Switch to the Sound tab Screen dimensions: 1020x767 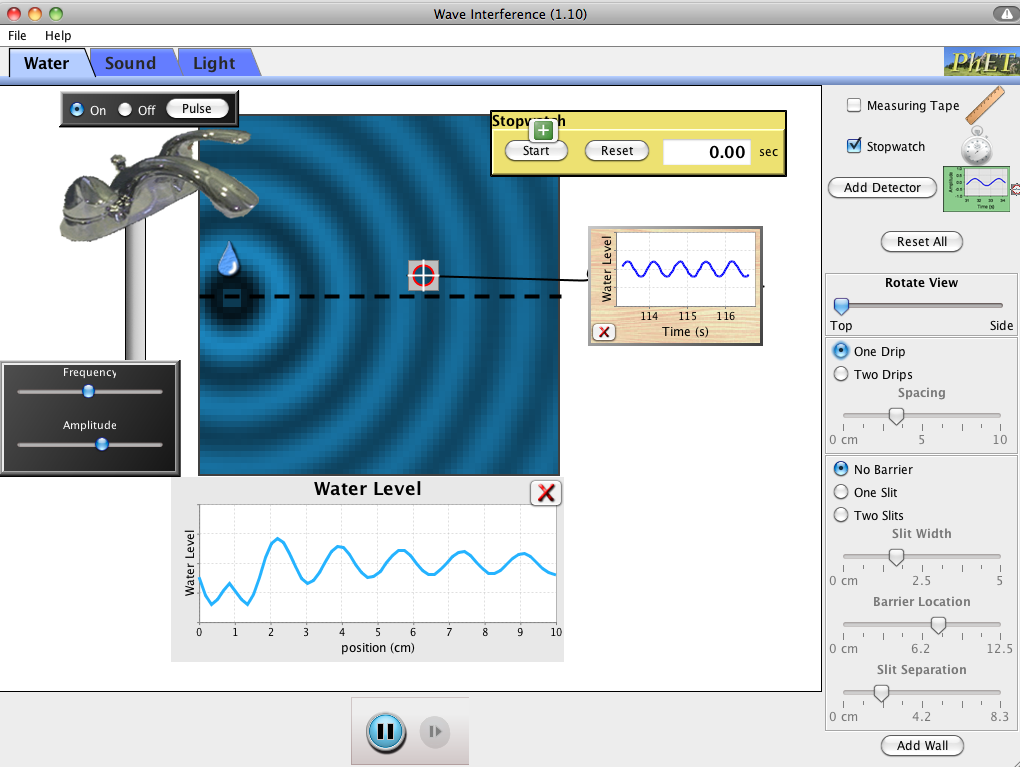(x=131, y=62)
